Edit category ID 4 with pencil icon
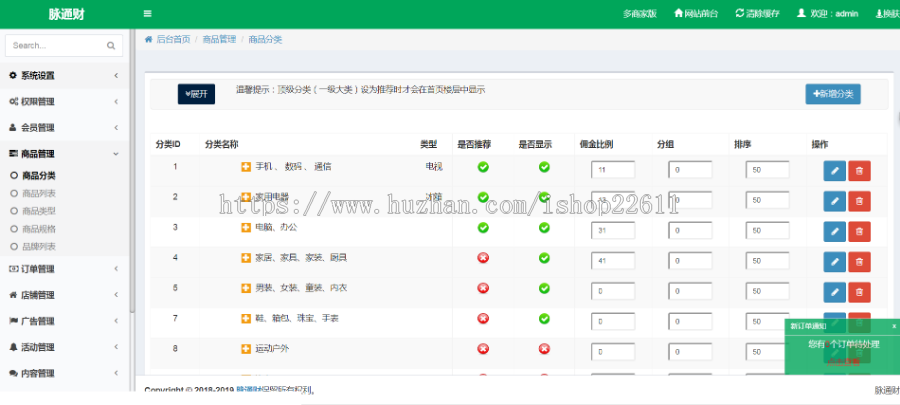This screenshot has height=405, width=900. pyautogui.click(x=835, y=262)
